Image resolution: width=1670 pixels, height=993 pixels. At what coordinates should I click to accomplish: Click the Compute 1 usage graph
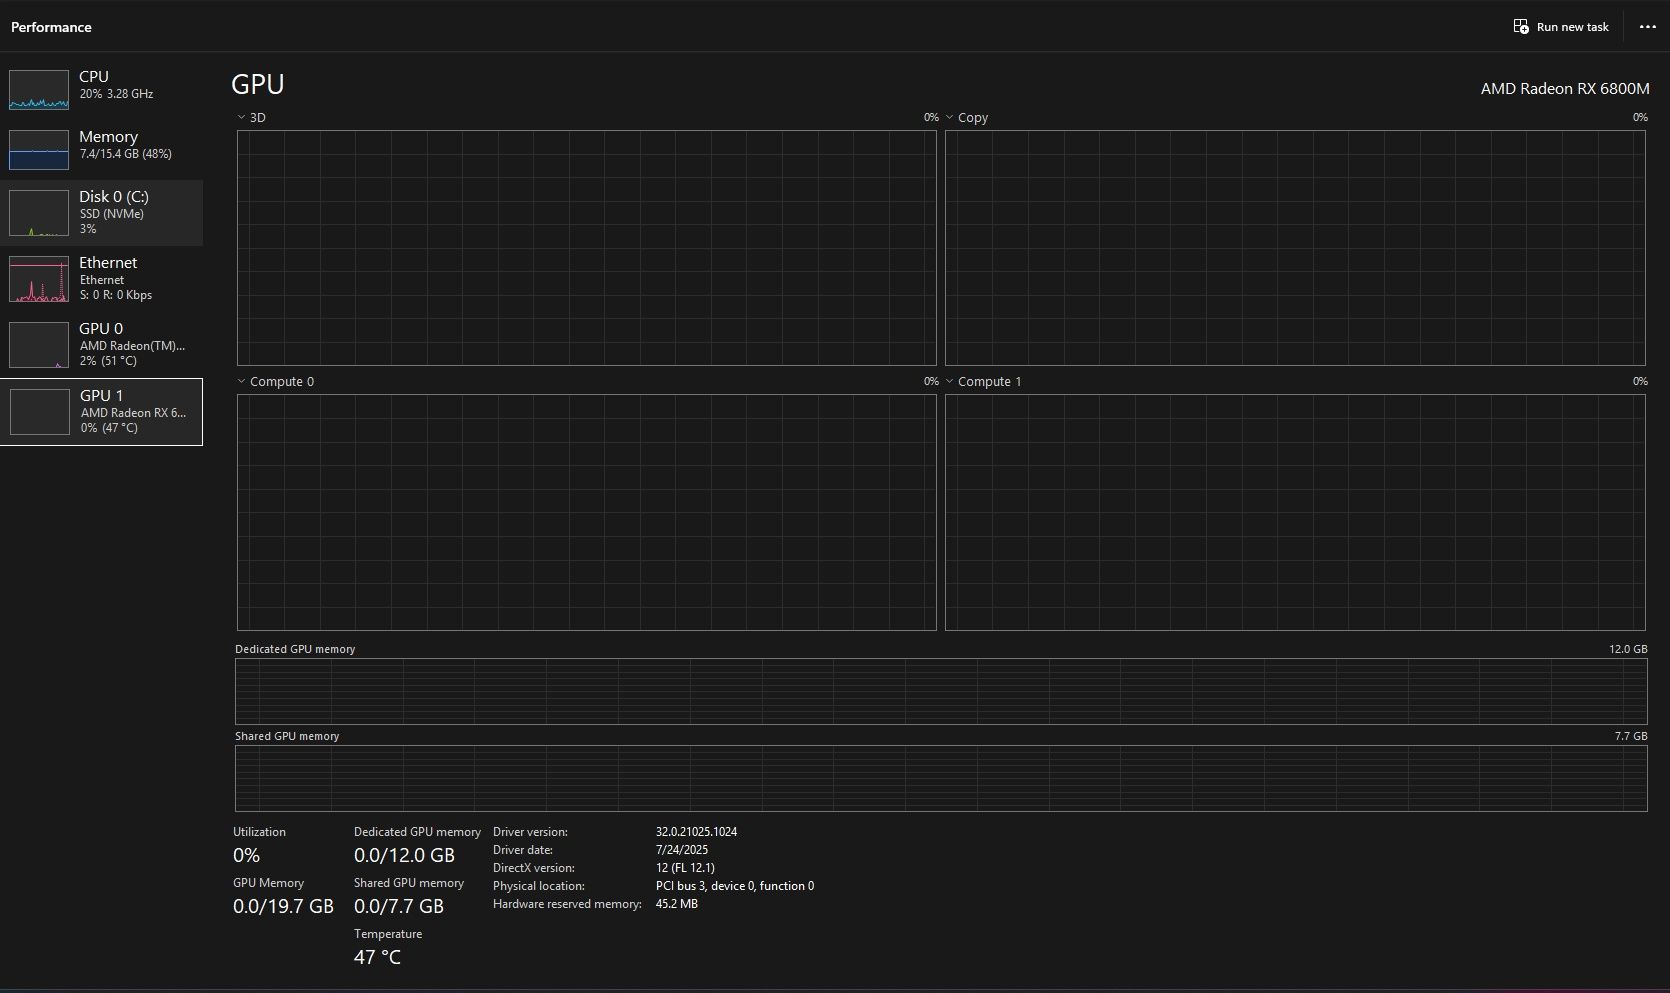coord(1295,512)
